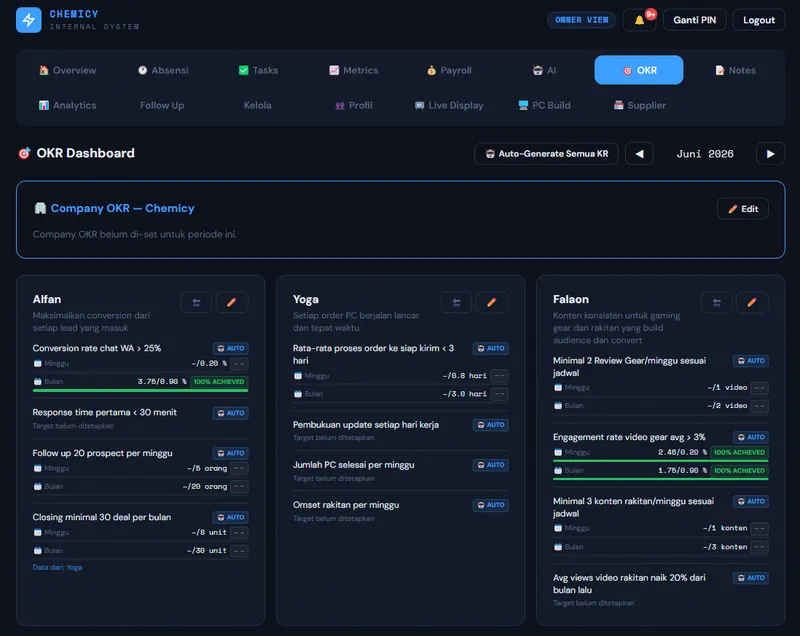Click AUTO badge for Minimal 3 konten rakitan

[x=751, y=501]
